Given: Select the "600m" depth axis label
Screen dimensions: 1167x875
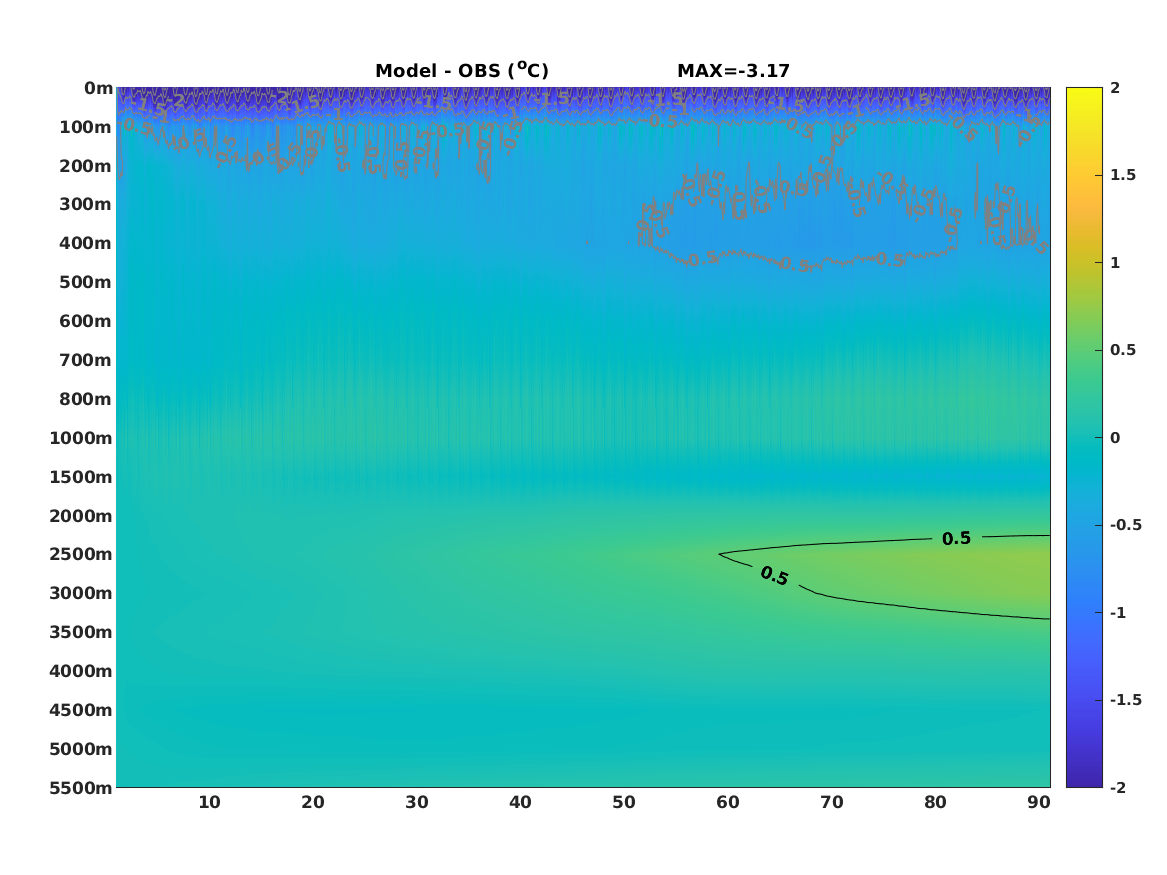Looking at the screenshot, I should click(x=86, y=321).
